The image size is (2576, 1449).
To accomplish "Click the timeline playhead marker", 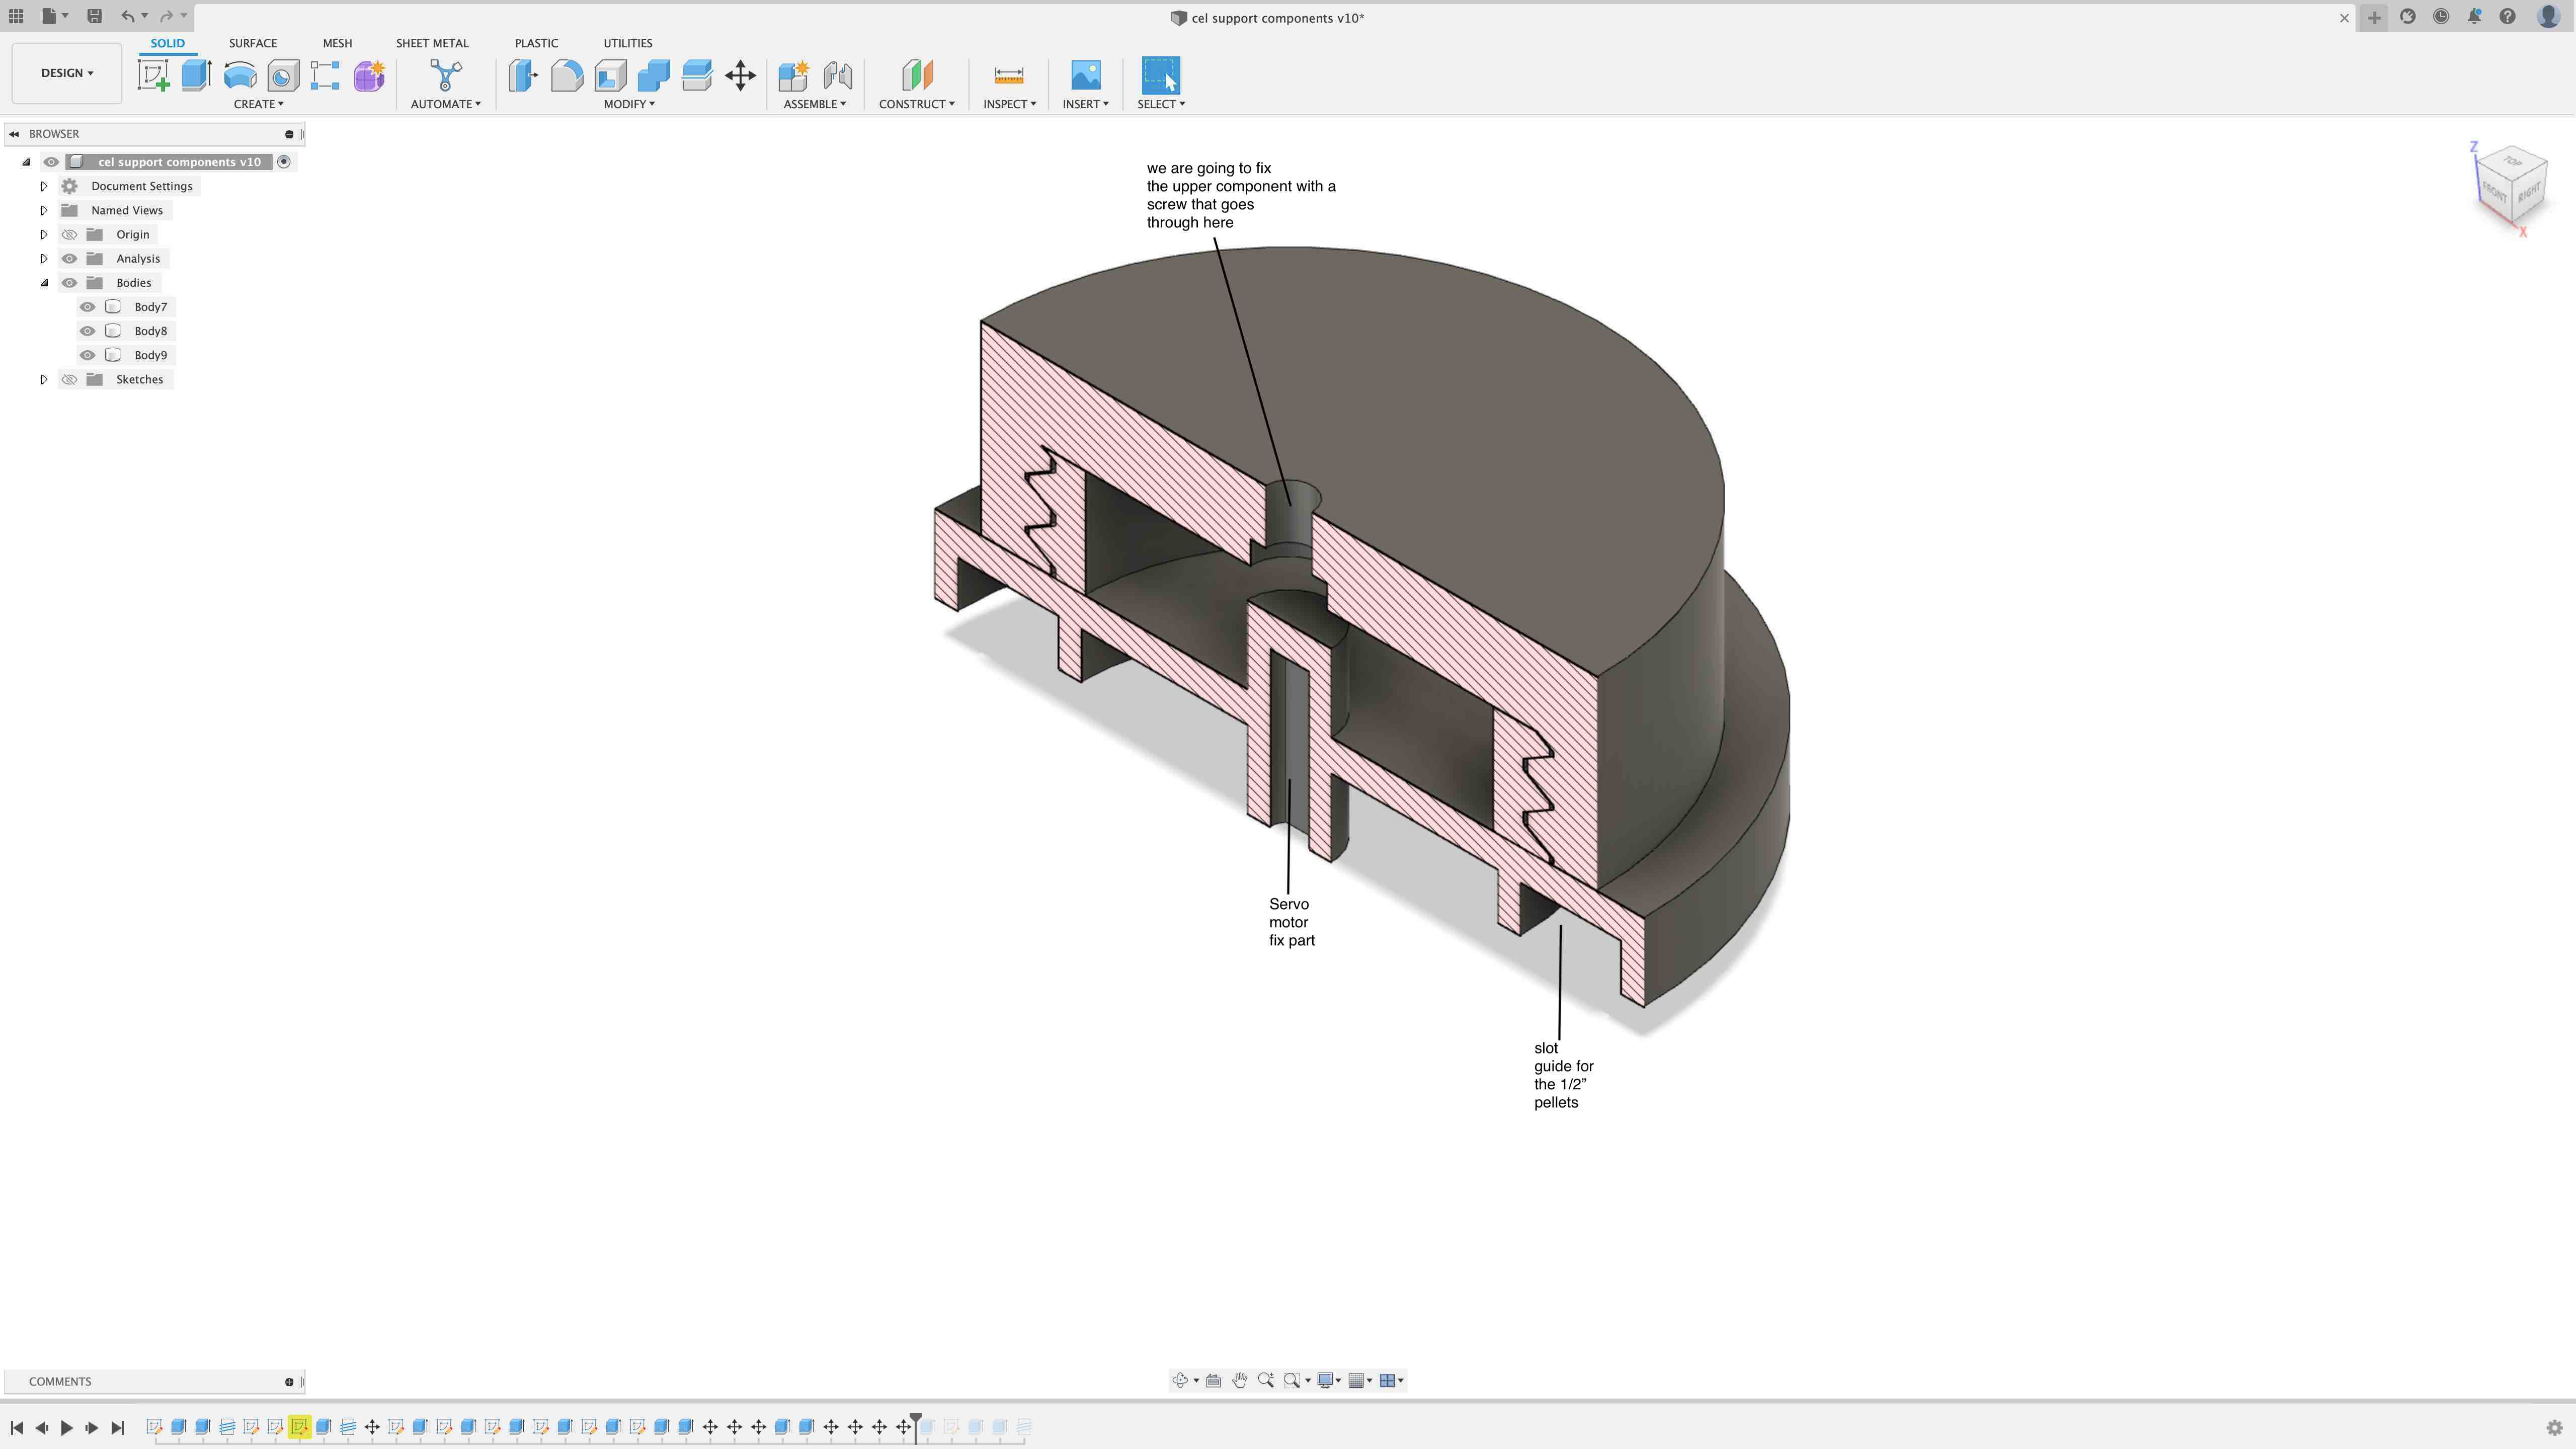I will point(915,1416).
